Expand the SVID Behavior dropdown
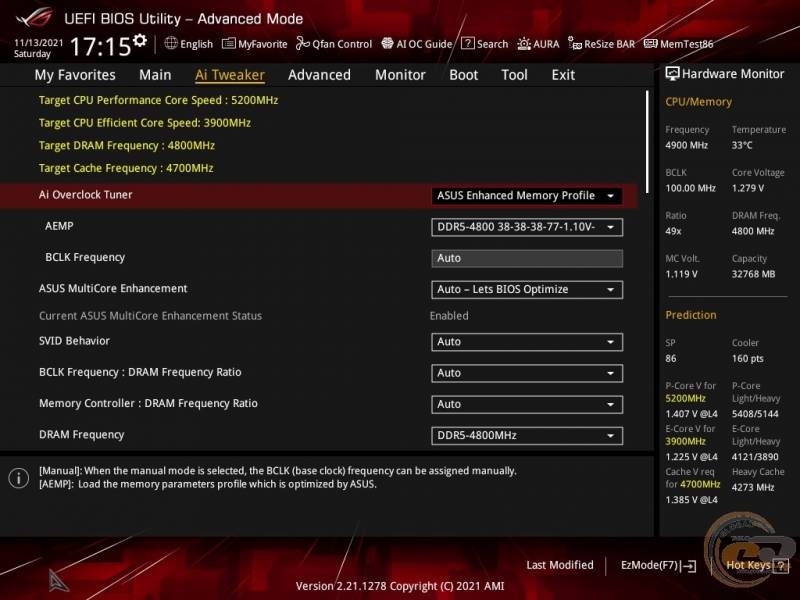The height and width of the screenshot is (600, 800). coord(527,342)
